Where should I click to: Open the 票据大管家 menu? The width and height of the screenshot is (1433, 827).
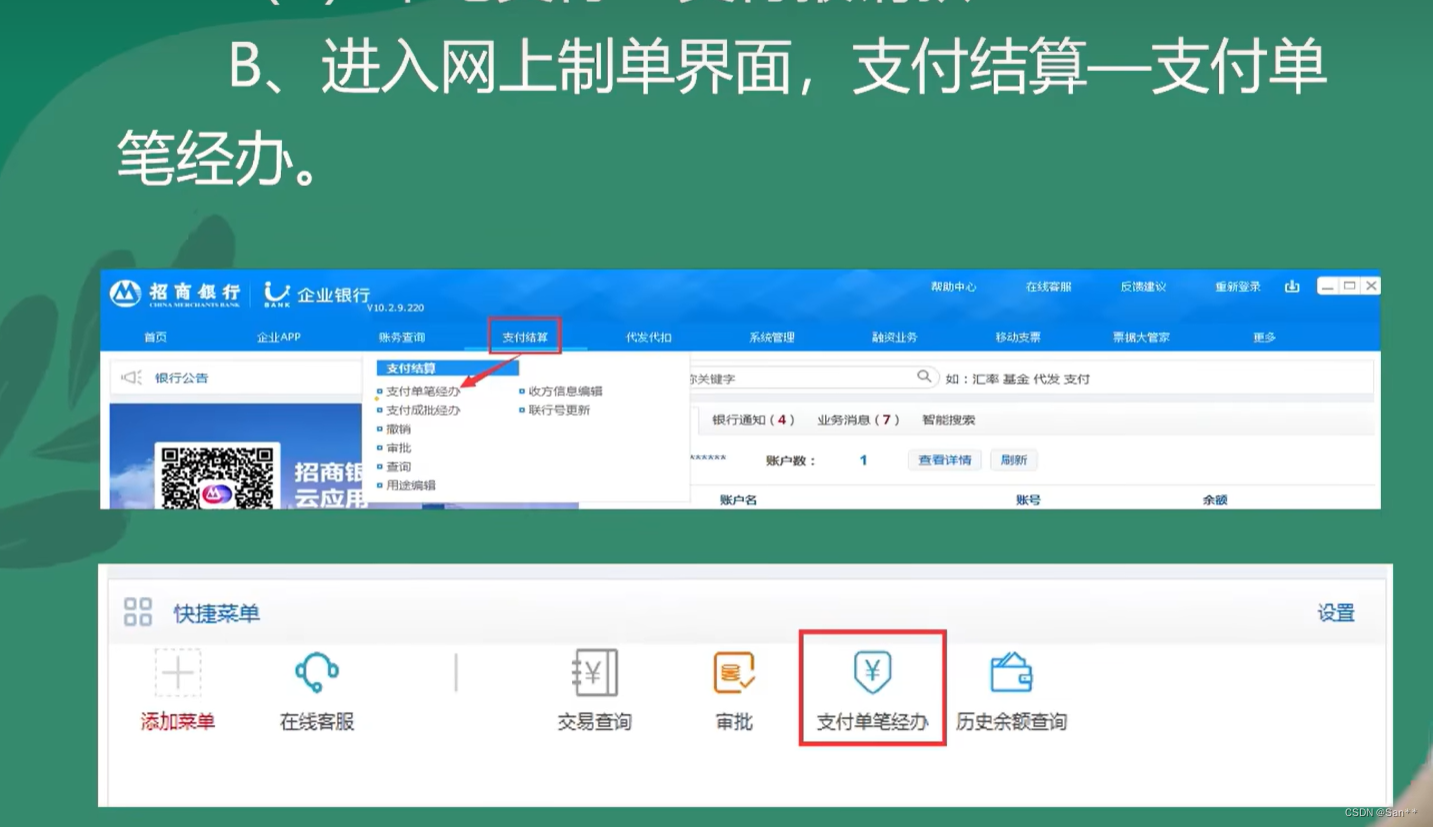[1141, 337]
